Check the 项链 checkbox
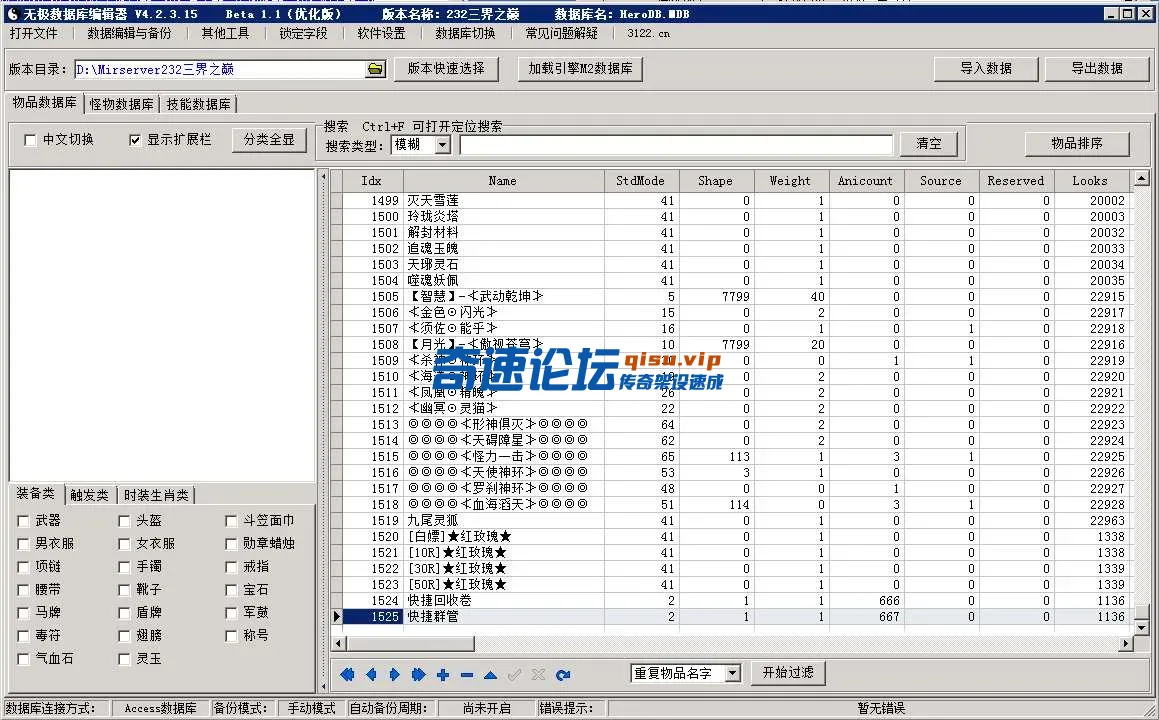Image resolution: width=1159 pixels, height=720 pixels. 23,567
